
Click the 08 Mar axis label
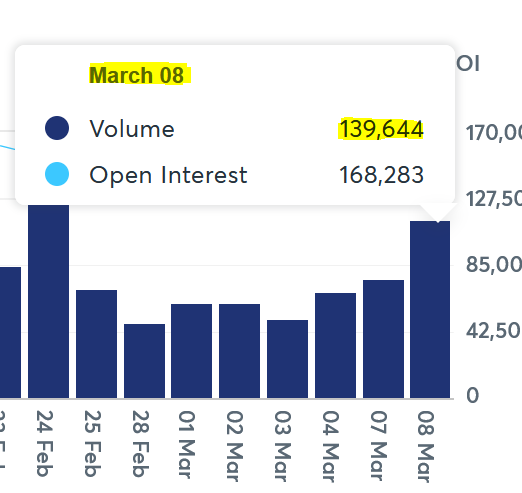pos(426,446)
